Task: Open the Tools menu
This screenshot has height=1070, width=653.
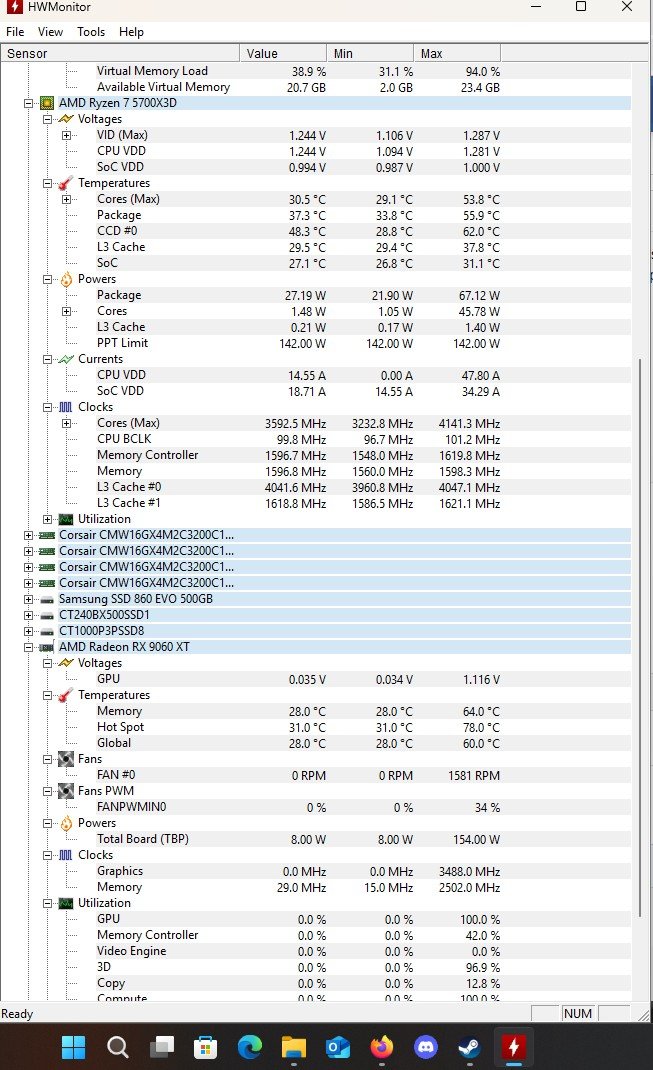Action: 91,32
